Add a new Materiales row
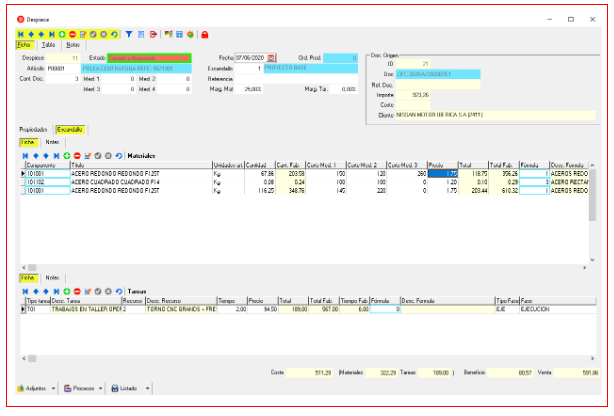Image resolution: width=614 pixels, height=416 pixels. point(67,156)
